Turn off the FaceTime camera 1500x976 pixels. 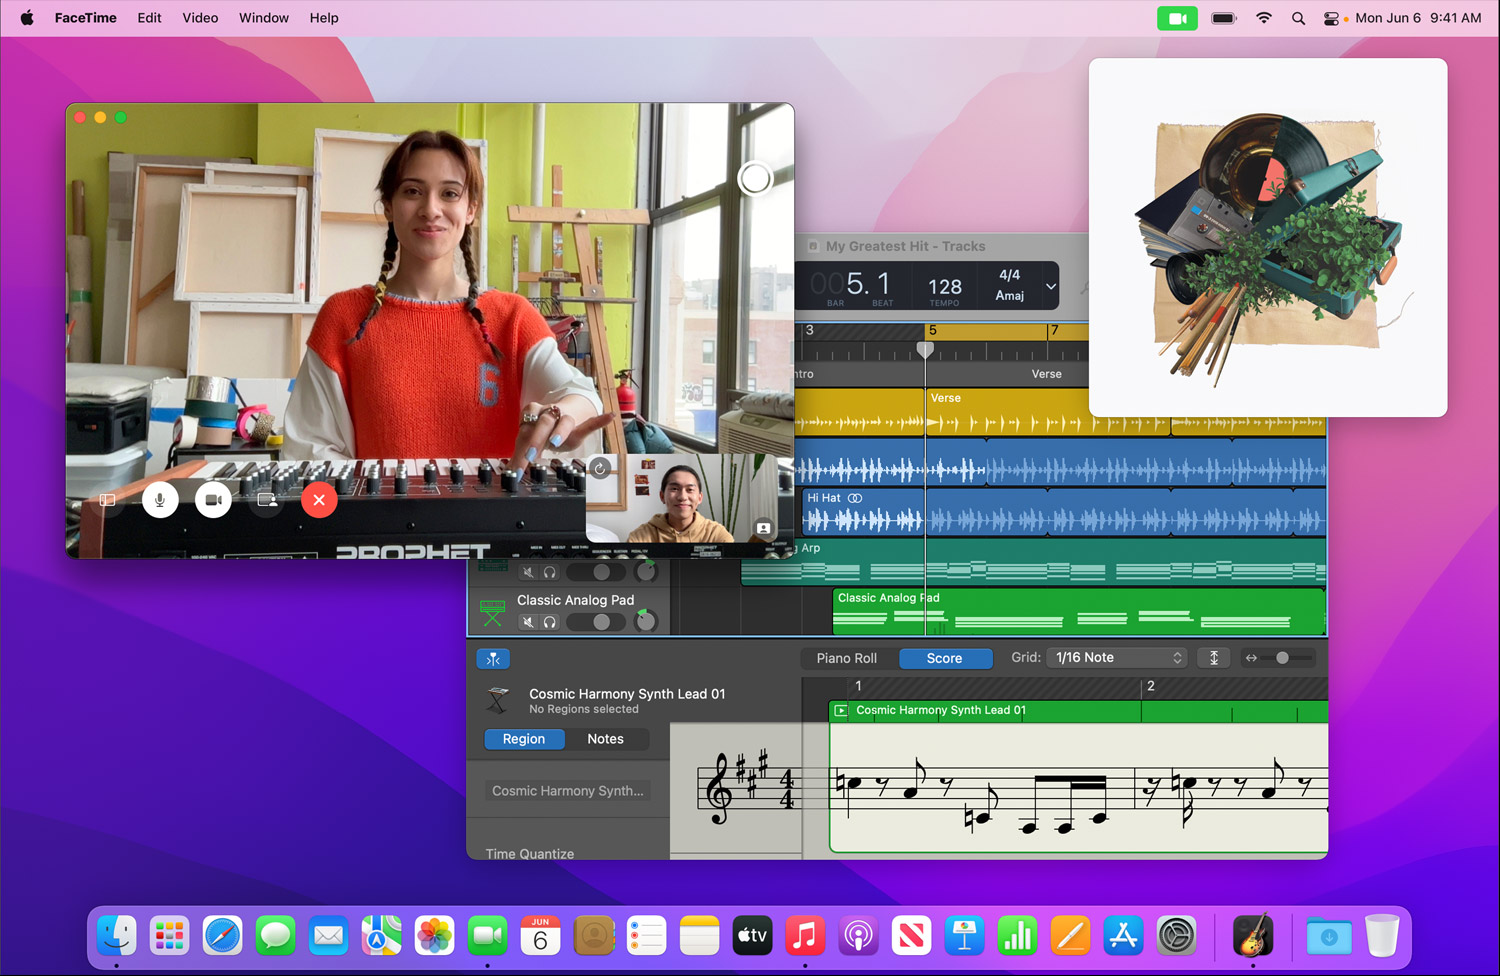click(213, 500)
